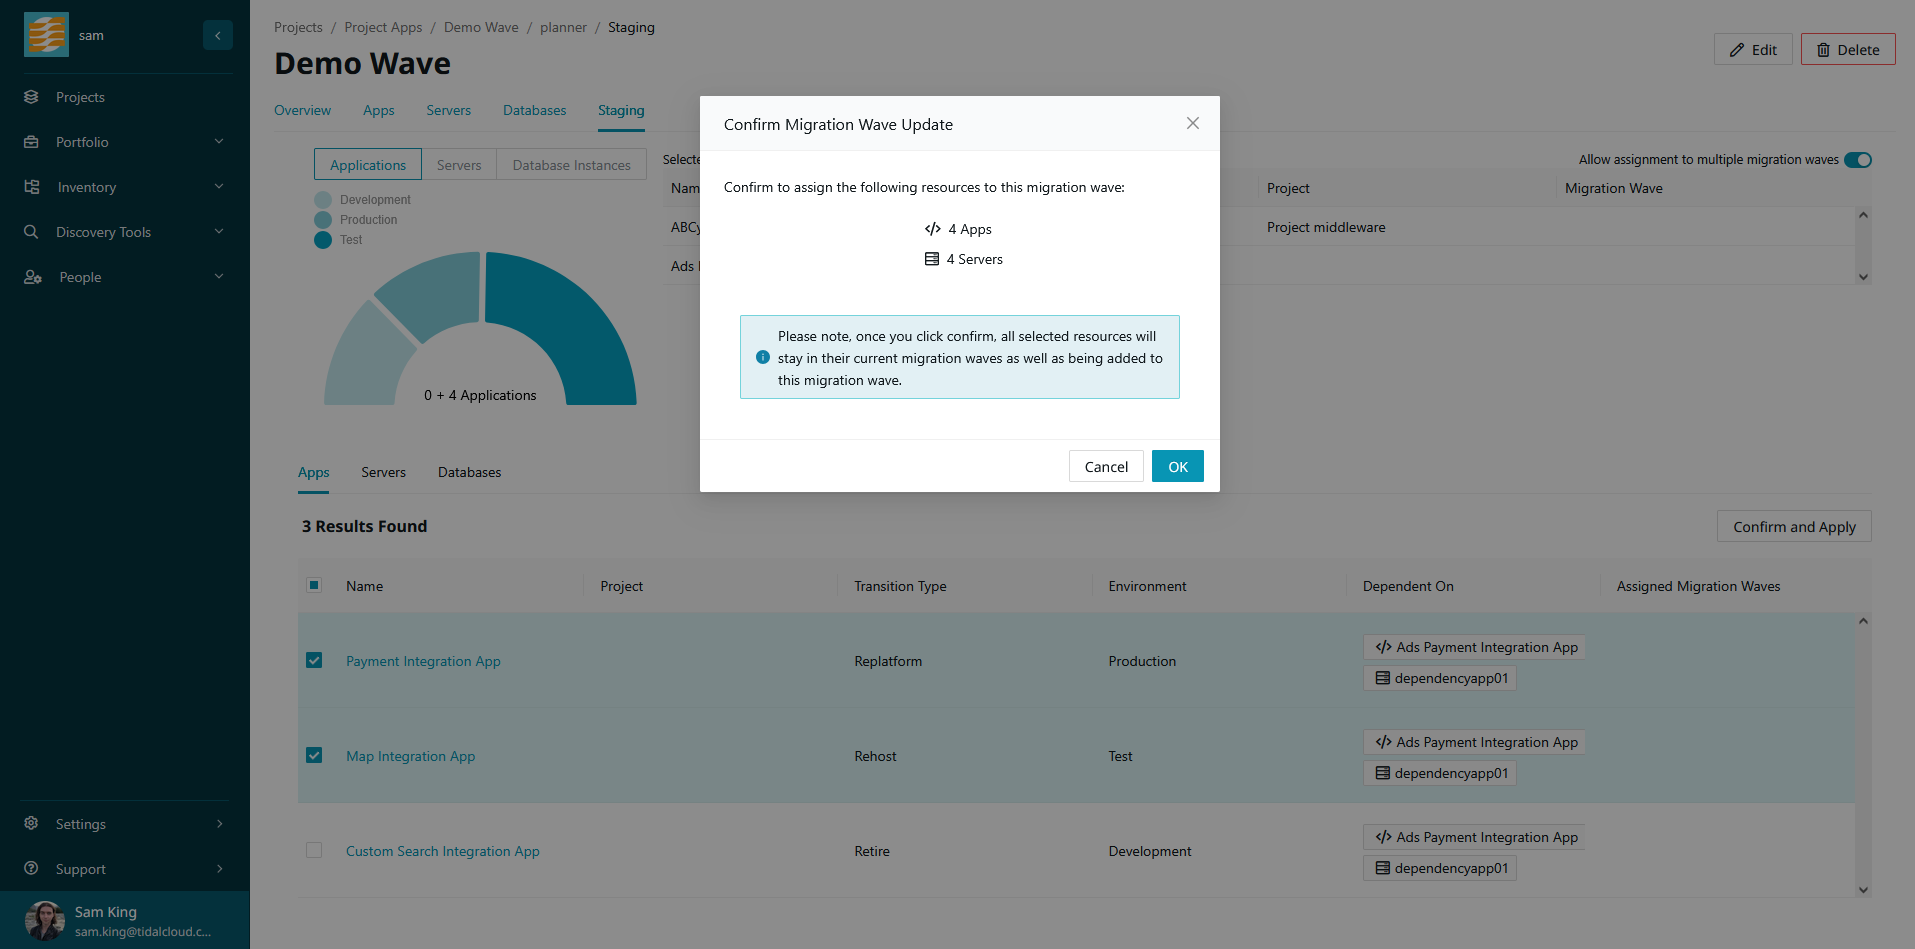Click the Settings gear icon
Viewport: 1915px width, 949px height.
31,823
